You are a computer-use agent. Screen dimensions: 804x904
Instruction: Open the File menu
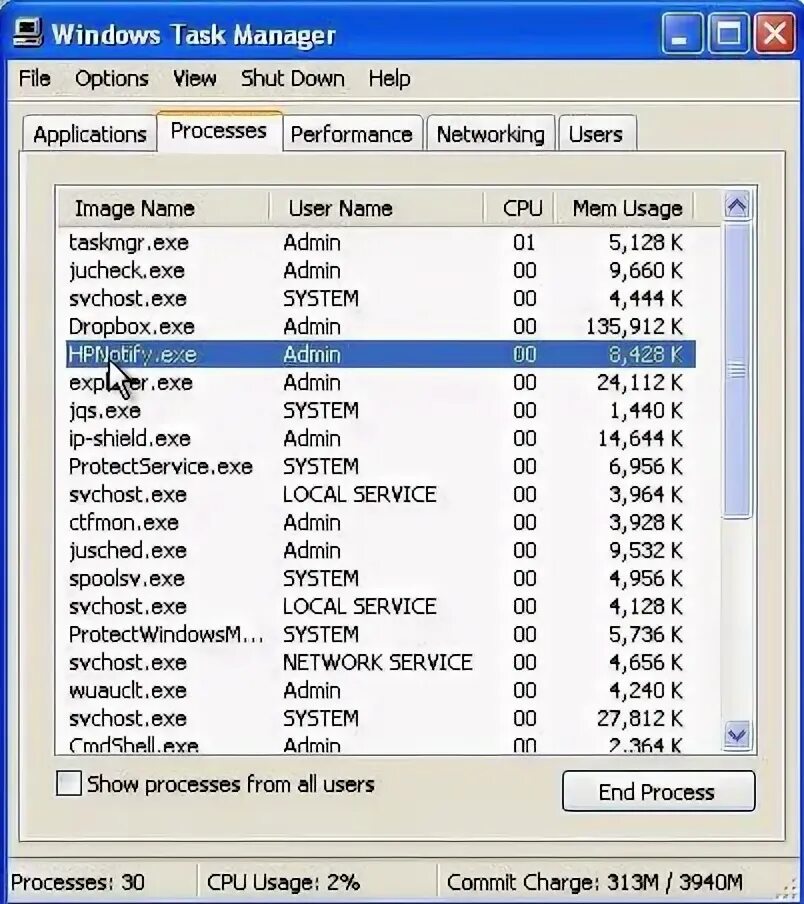click(x=34, y=78)
